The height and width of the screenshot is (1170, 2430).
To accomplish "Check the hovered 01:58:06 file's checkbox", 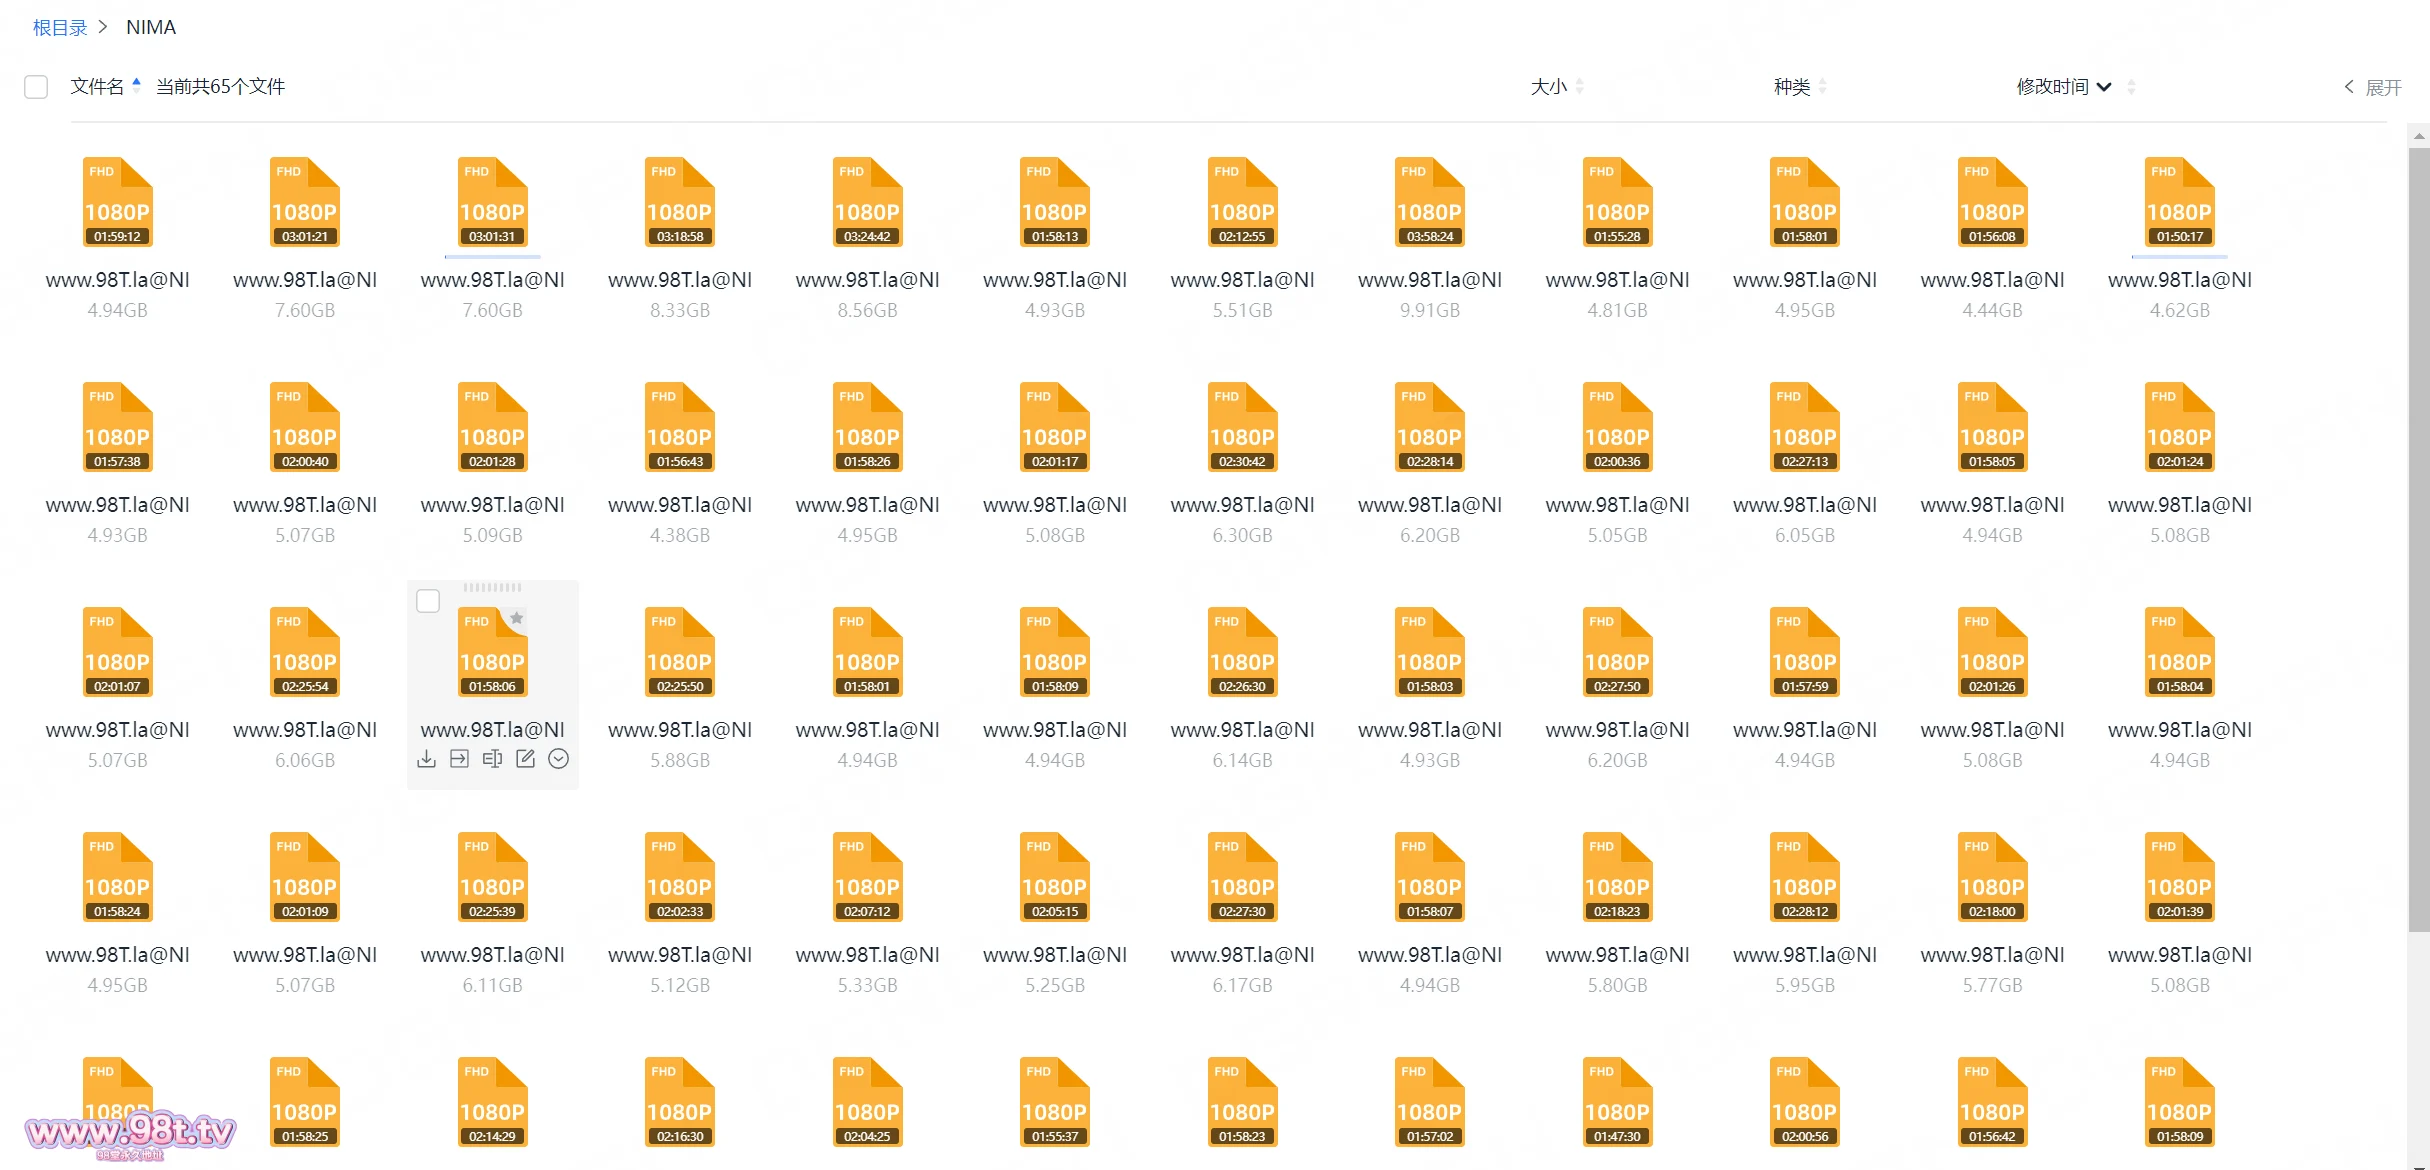I will point(428,601).
